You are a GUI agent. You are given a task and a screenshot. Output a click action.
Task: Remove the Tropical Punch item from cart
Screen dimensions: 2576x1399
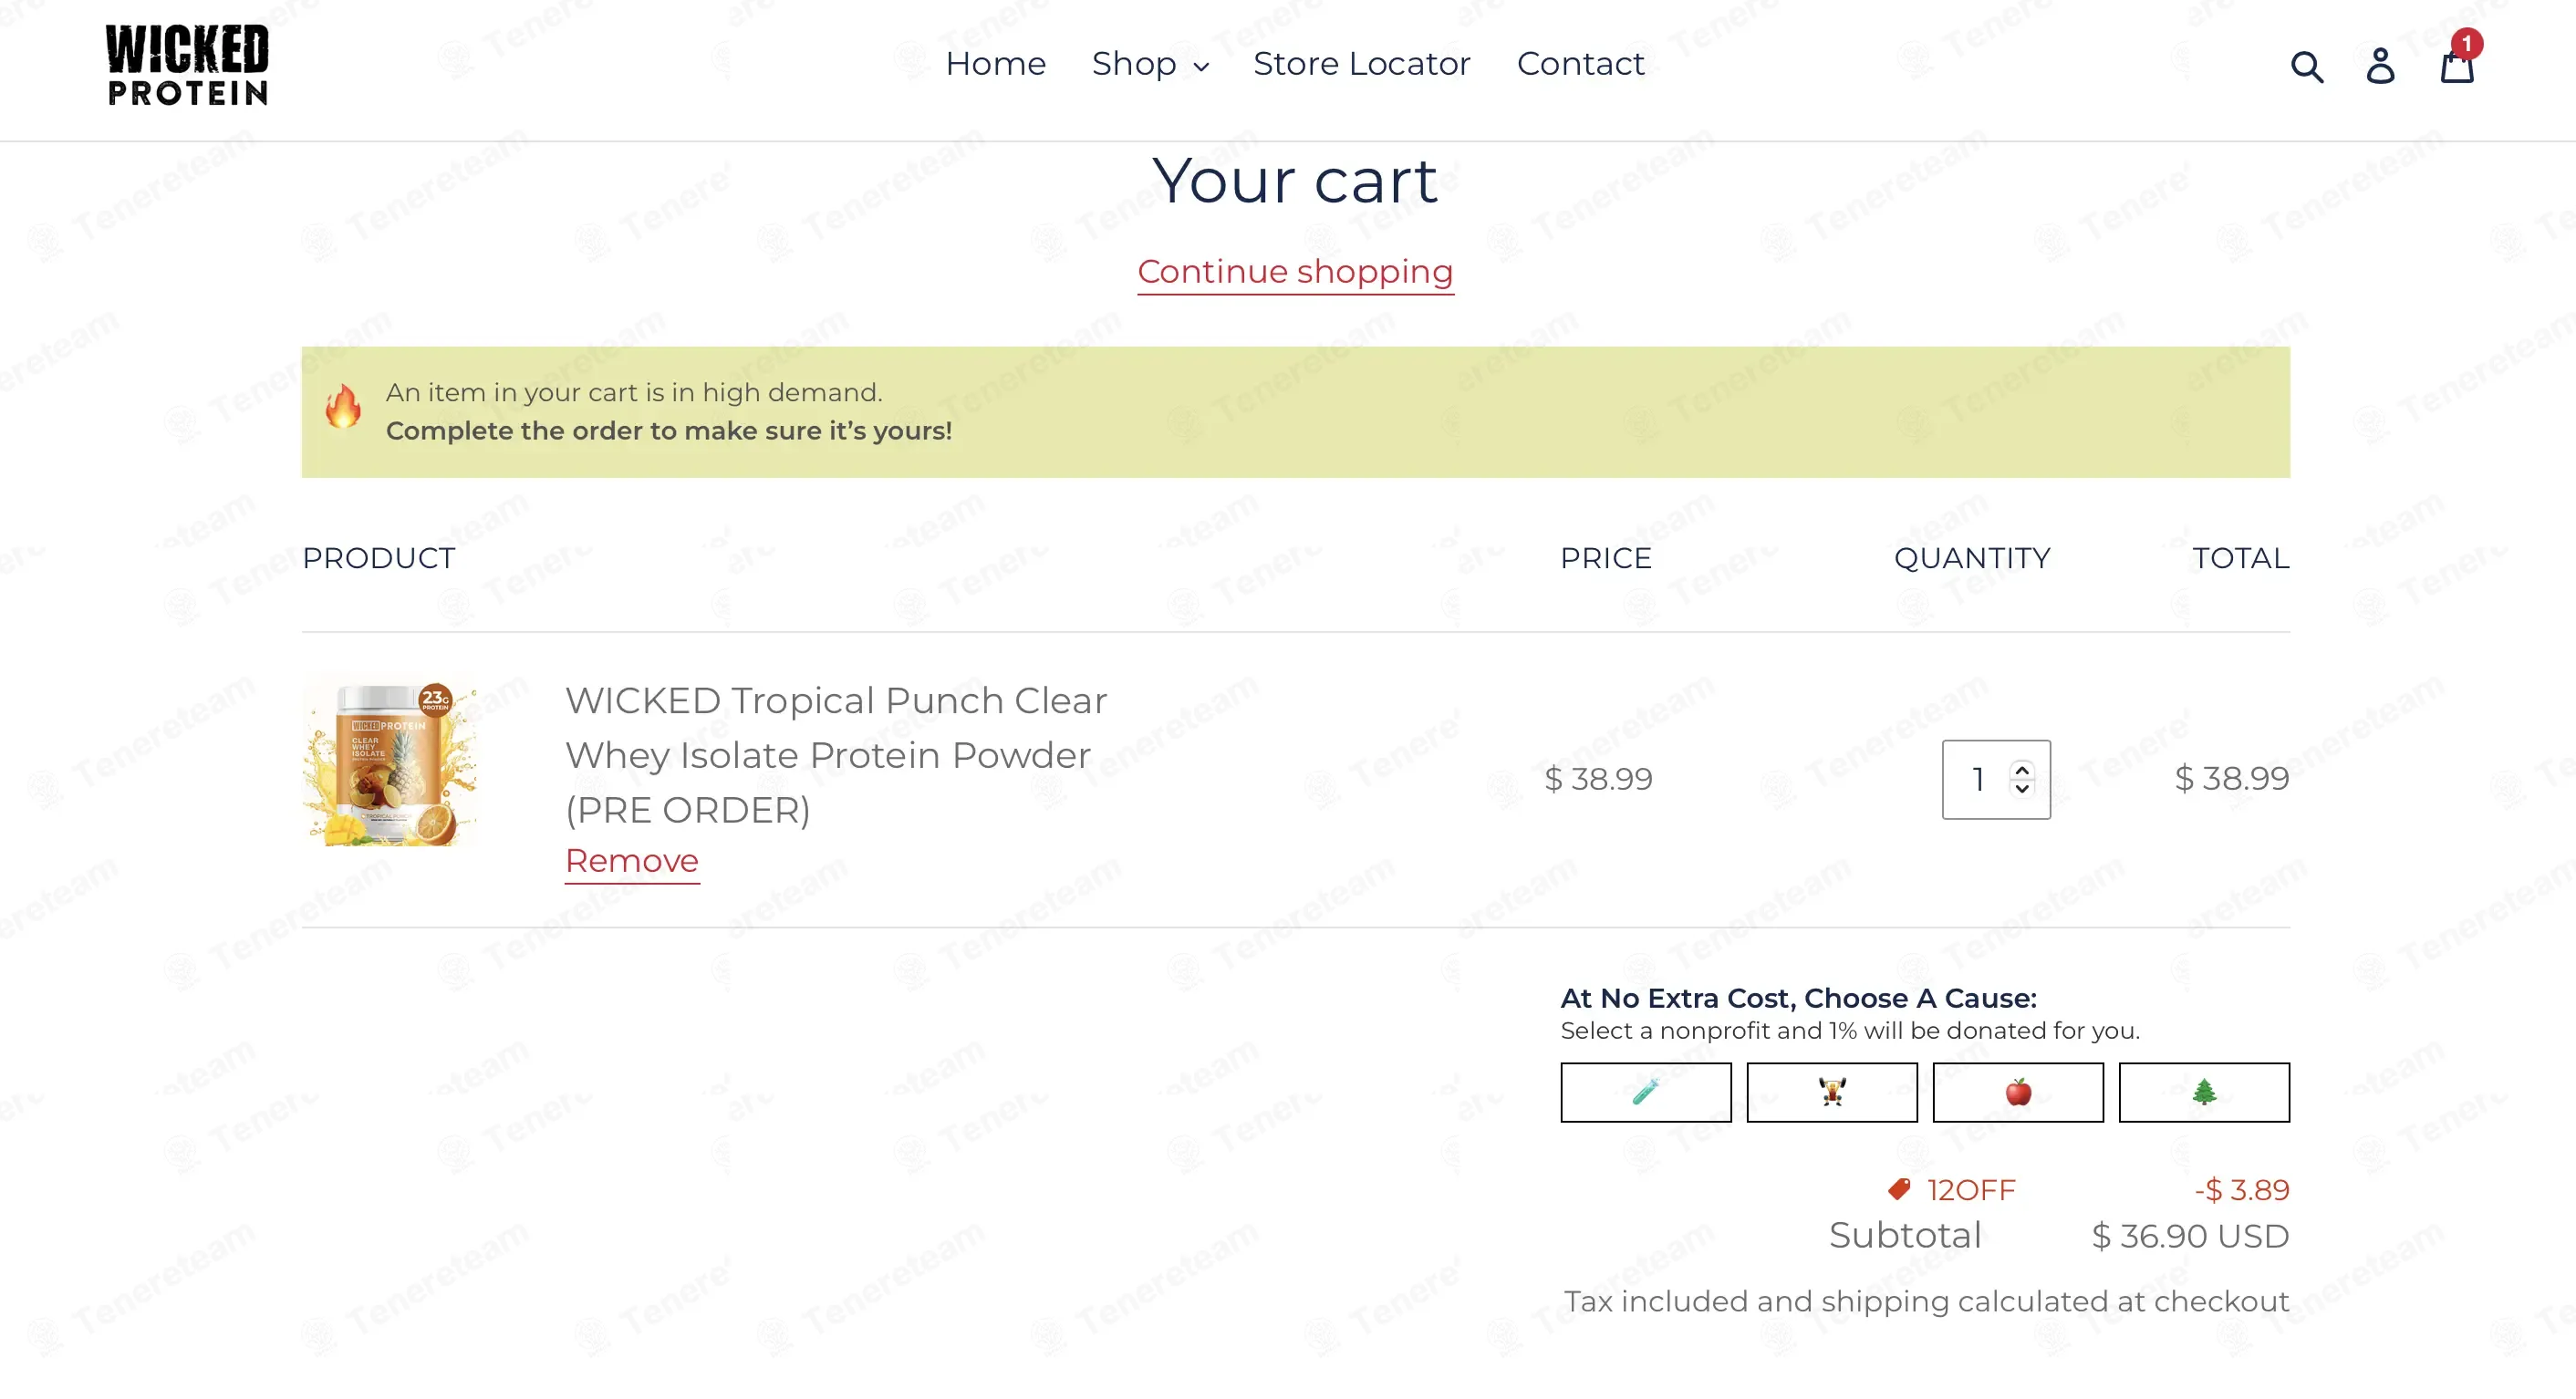point(632,861)
